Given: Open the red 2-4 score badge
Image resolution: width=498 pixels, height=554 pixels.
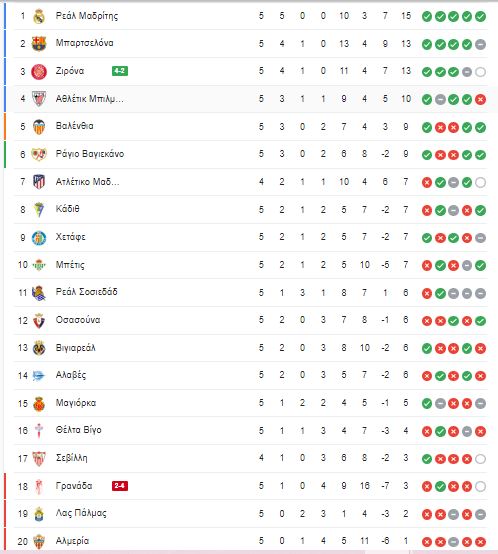Looking at the screenshot, I should (120, 486).
